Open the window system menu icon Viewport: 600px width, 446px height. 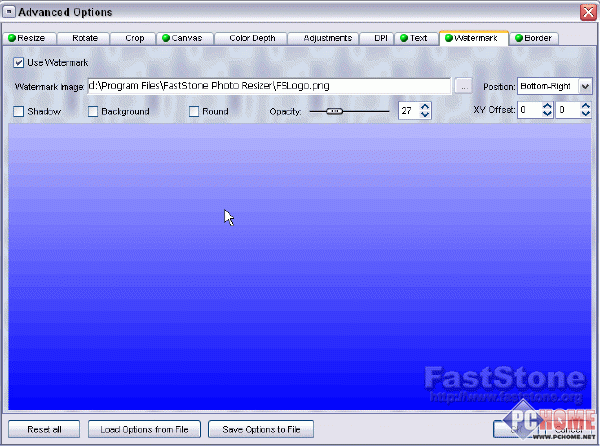[8, 12]
